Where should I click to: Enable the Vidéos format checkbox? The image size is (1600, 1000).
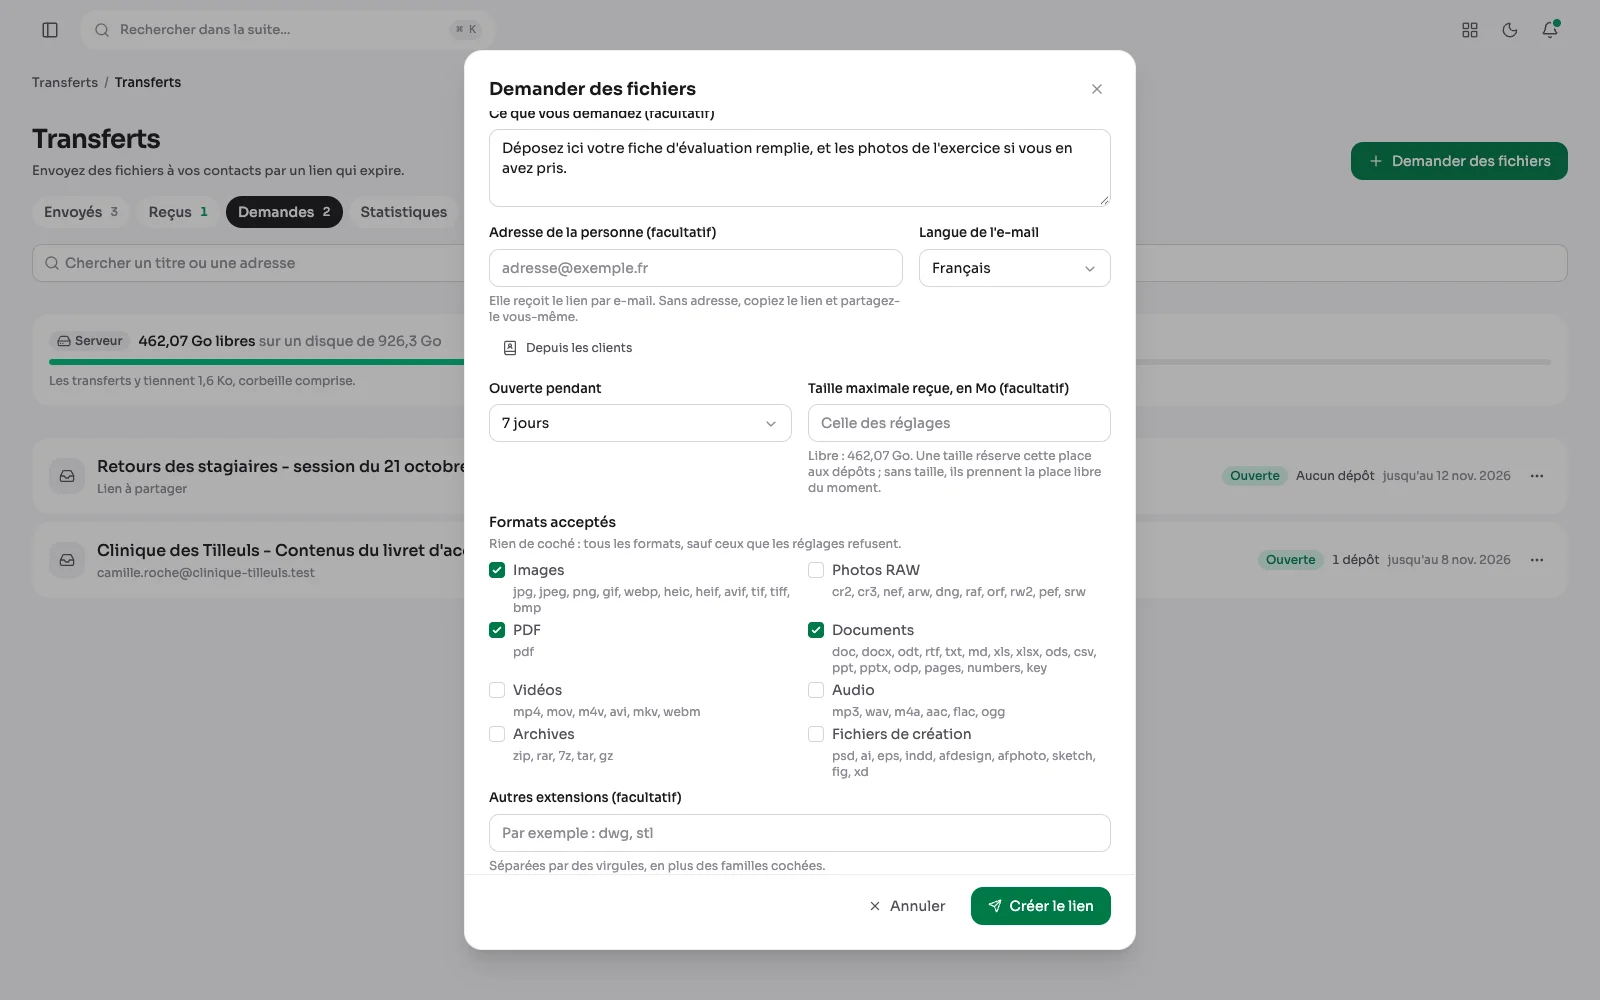(497, 690)
